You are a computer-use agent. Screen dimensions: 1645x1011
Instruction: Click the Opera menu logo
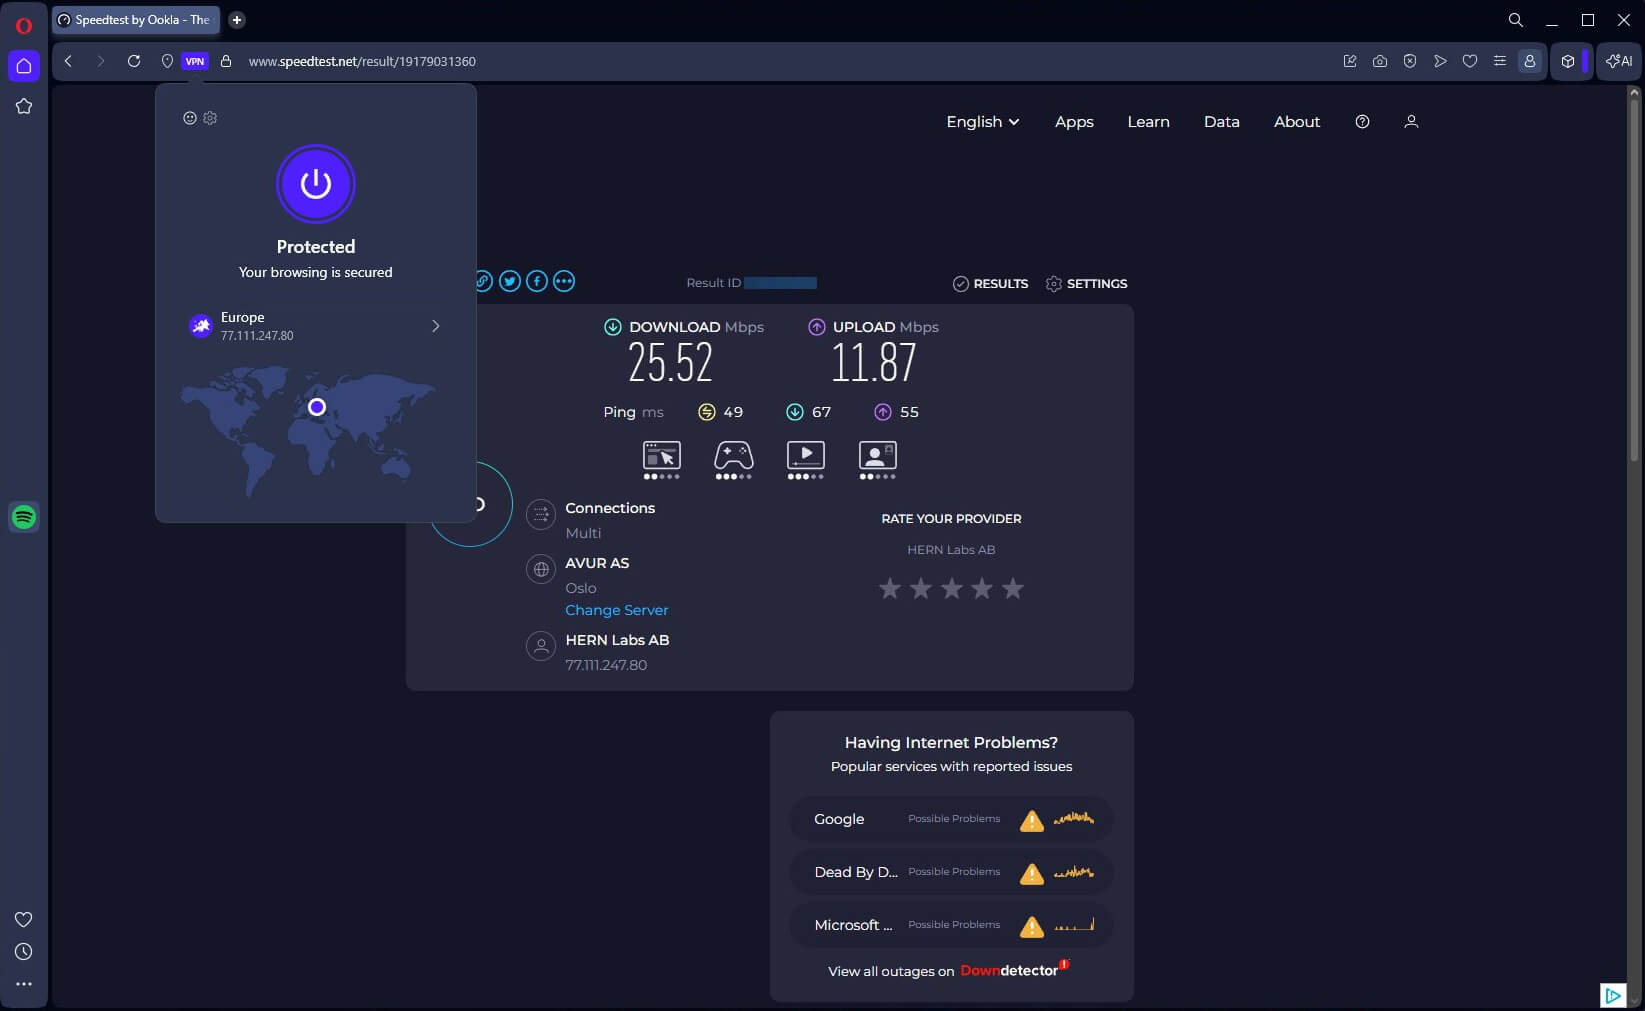coord(24,25)
